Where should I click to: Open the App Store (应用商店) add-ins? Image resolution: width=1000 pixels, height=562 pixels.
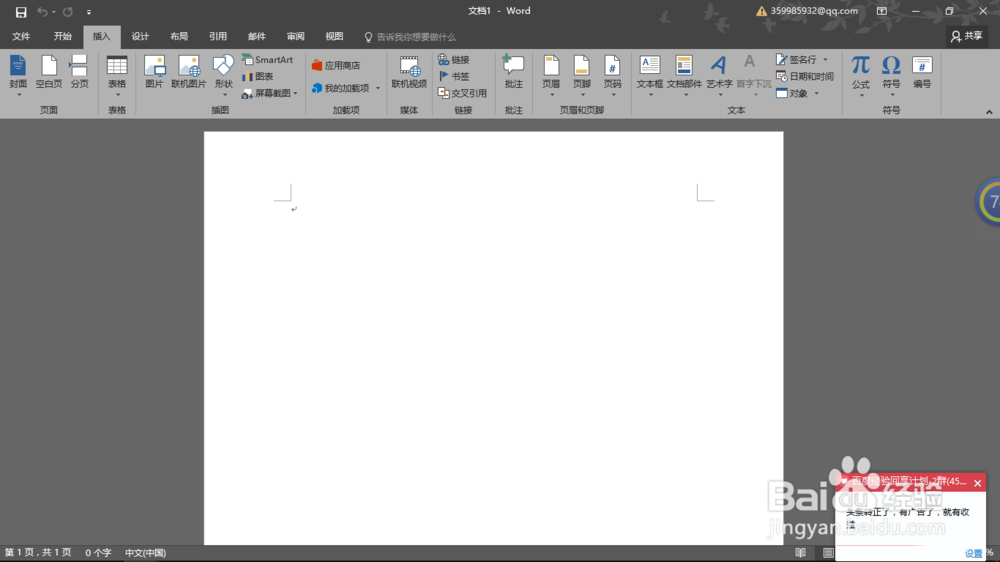click(x=336, y=65)
